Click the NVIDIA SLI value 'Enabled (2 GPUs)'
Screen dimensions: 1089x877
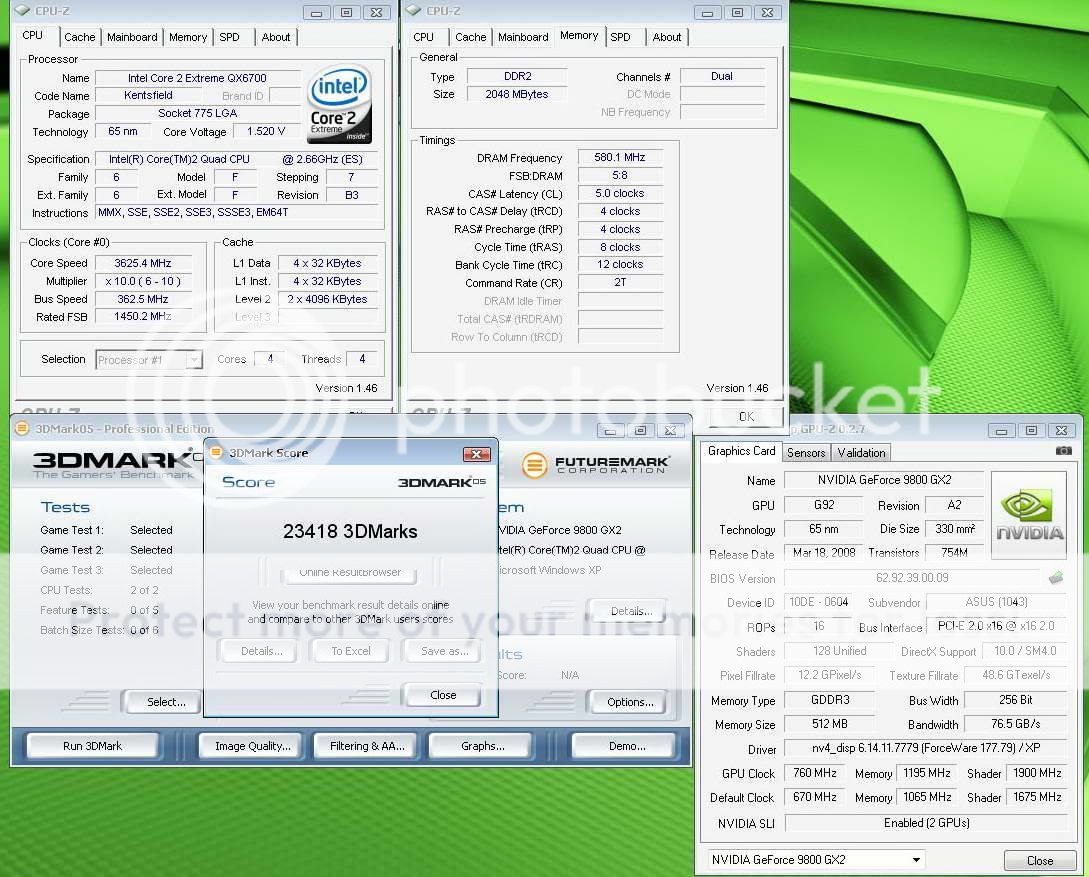[x=926, y=823]
